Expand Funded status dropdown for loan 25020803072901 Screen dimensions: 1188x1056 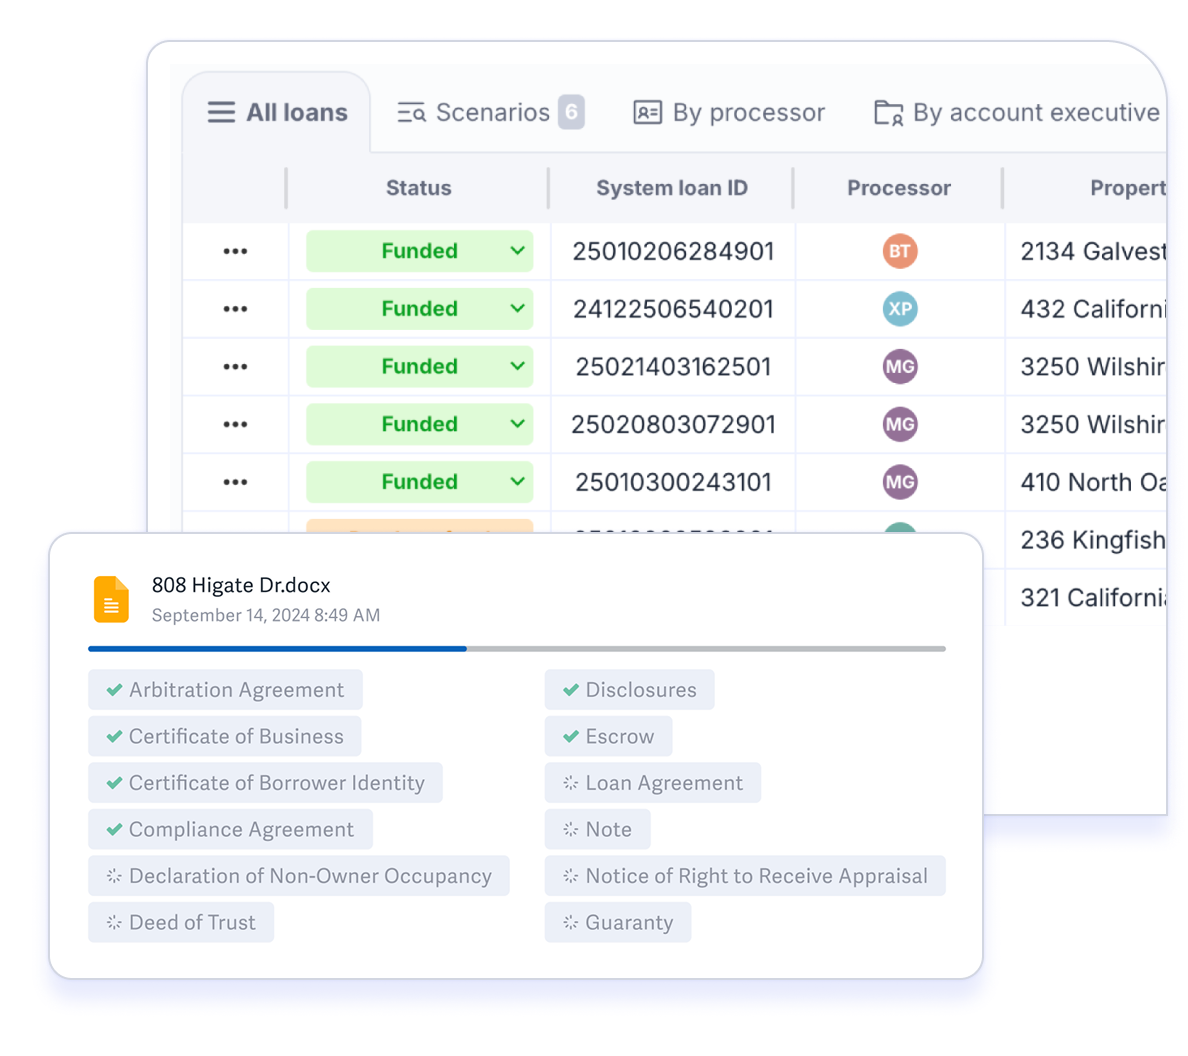point(517,424)
